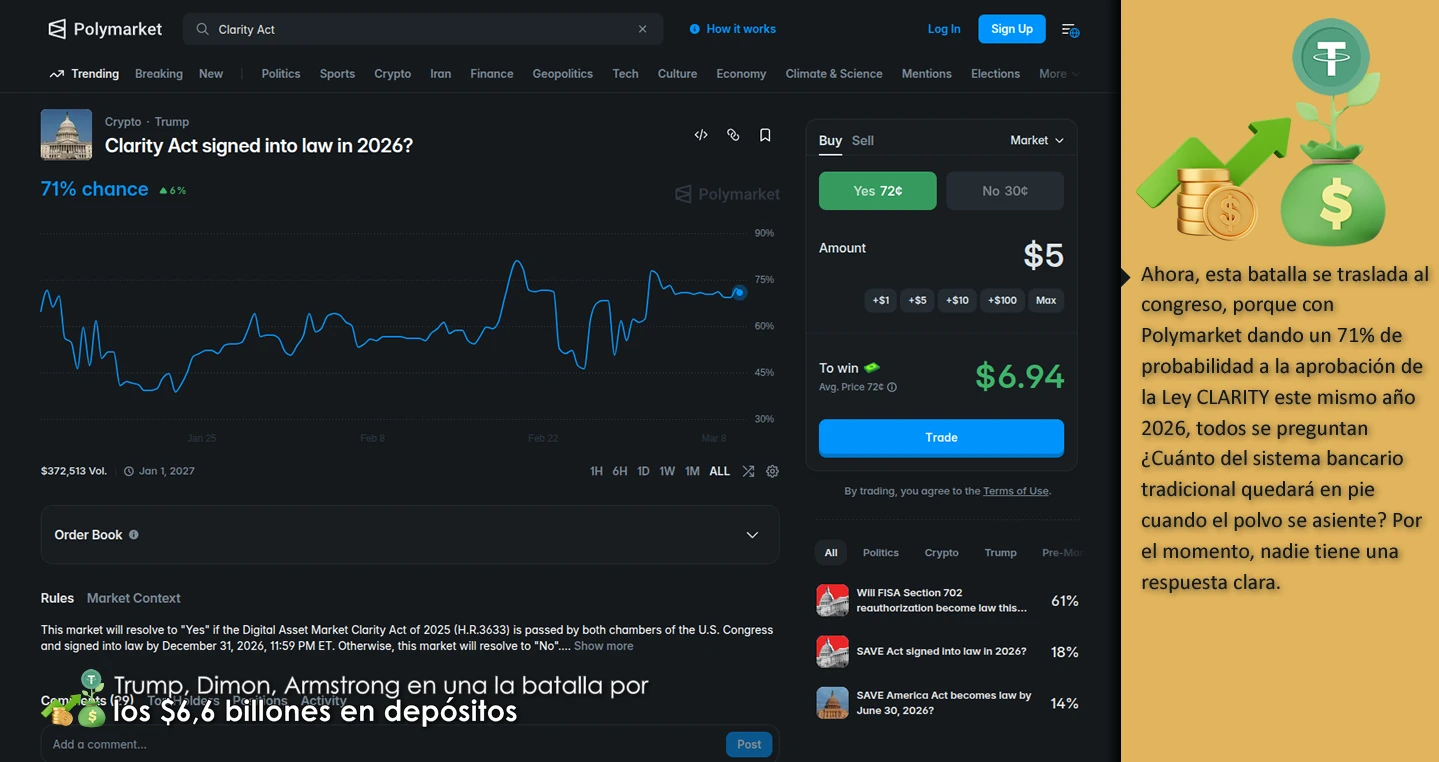Select the No 30¢ outcome

coord(1004,191)
